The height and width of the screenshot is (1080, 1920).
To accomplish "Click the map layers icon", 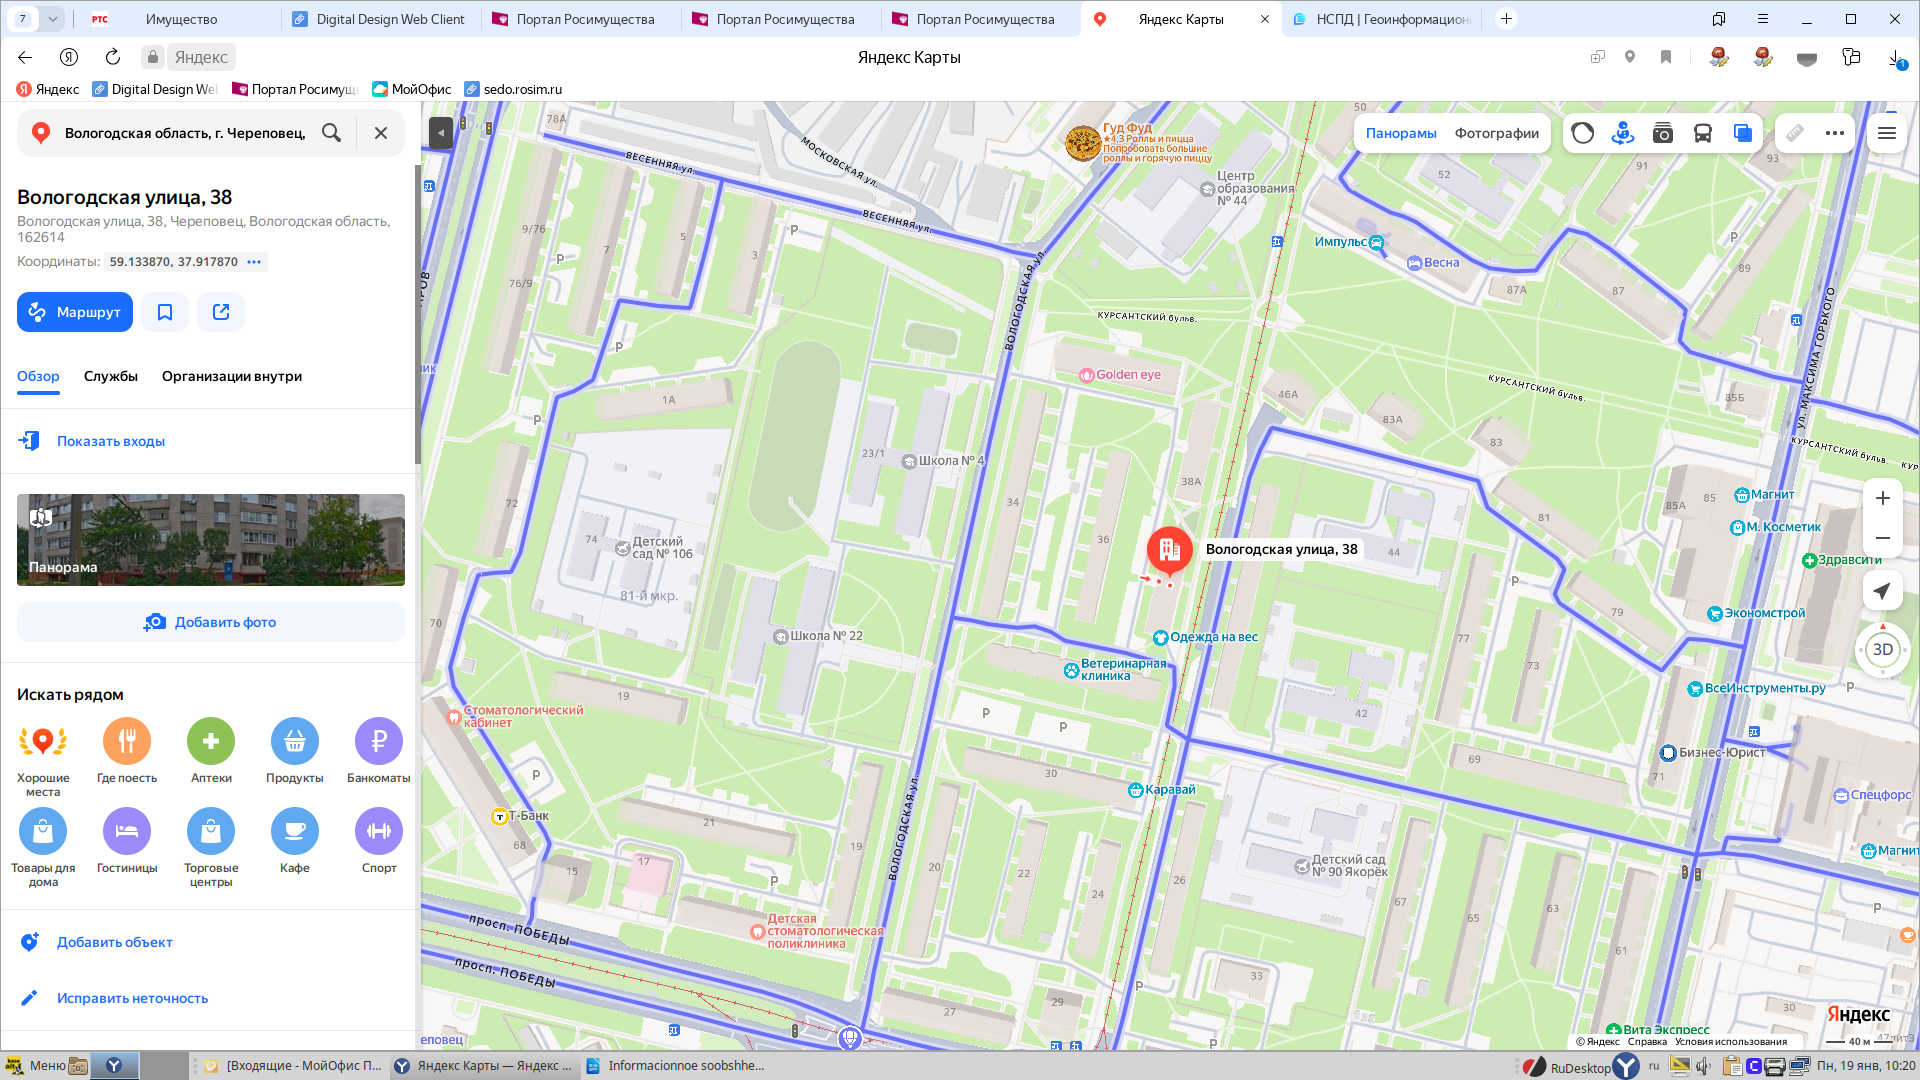I will (x=1742, y=133).
